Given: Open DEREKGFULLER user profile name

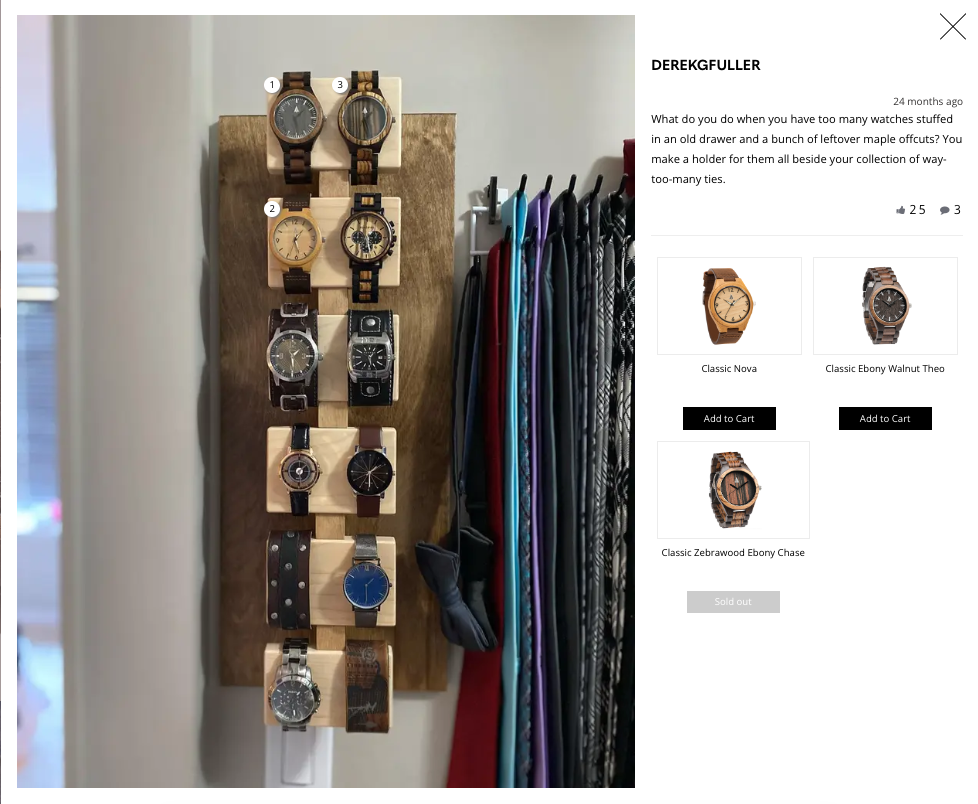Looking at the screenshot, I should pos(705,65).
